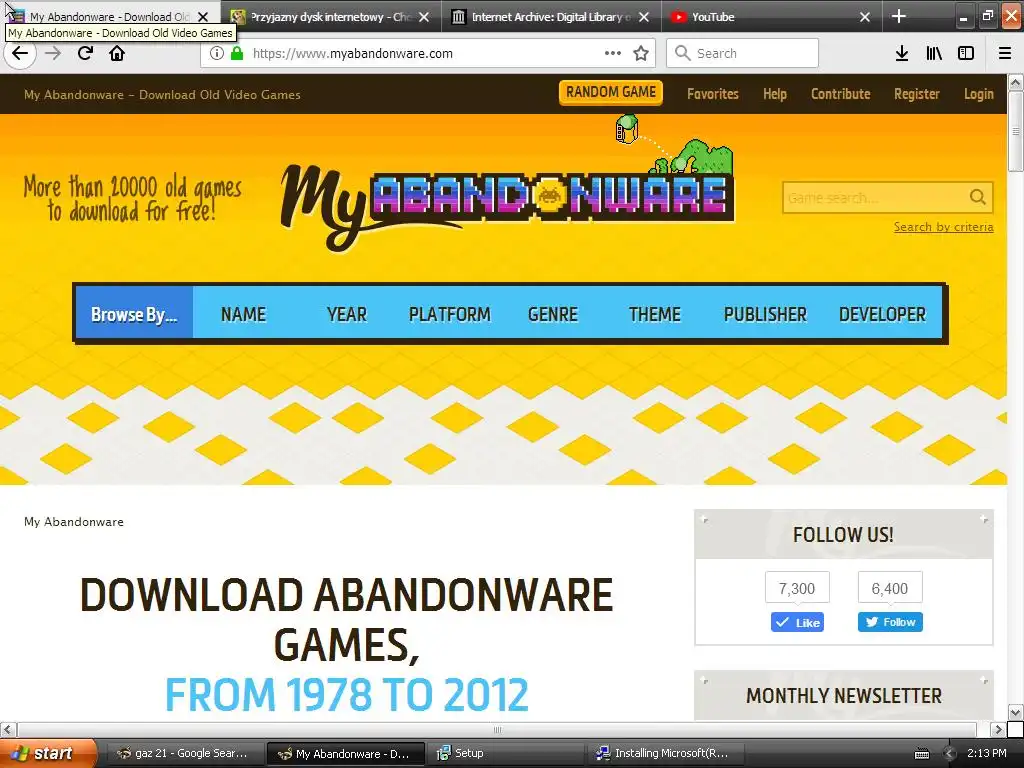Click the vertical scrollbar down arrow
The width and height of the screenshot is (1024, 768).
tap(1015, 712)
